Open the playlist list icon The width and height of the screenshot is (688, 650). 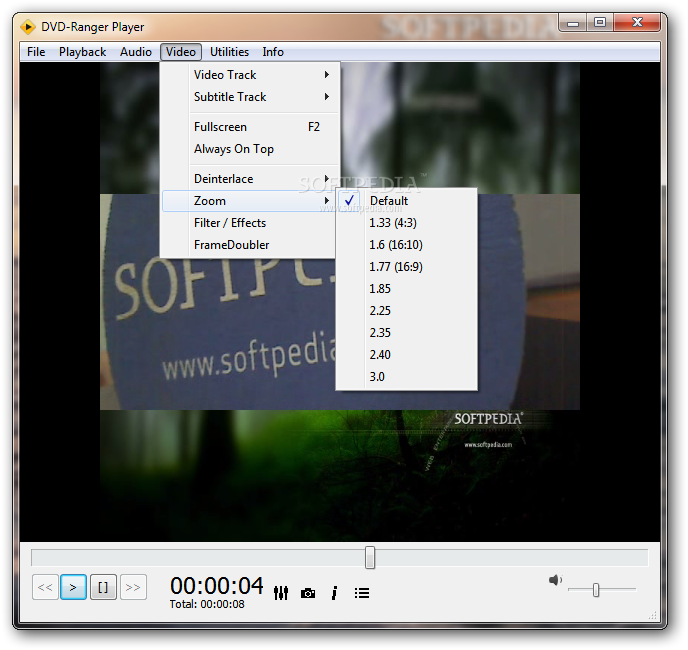point(362,593)
